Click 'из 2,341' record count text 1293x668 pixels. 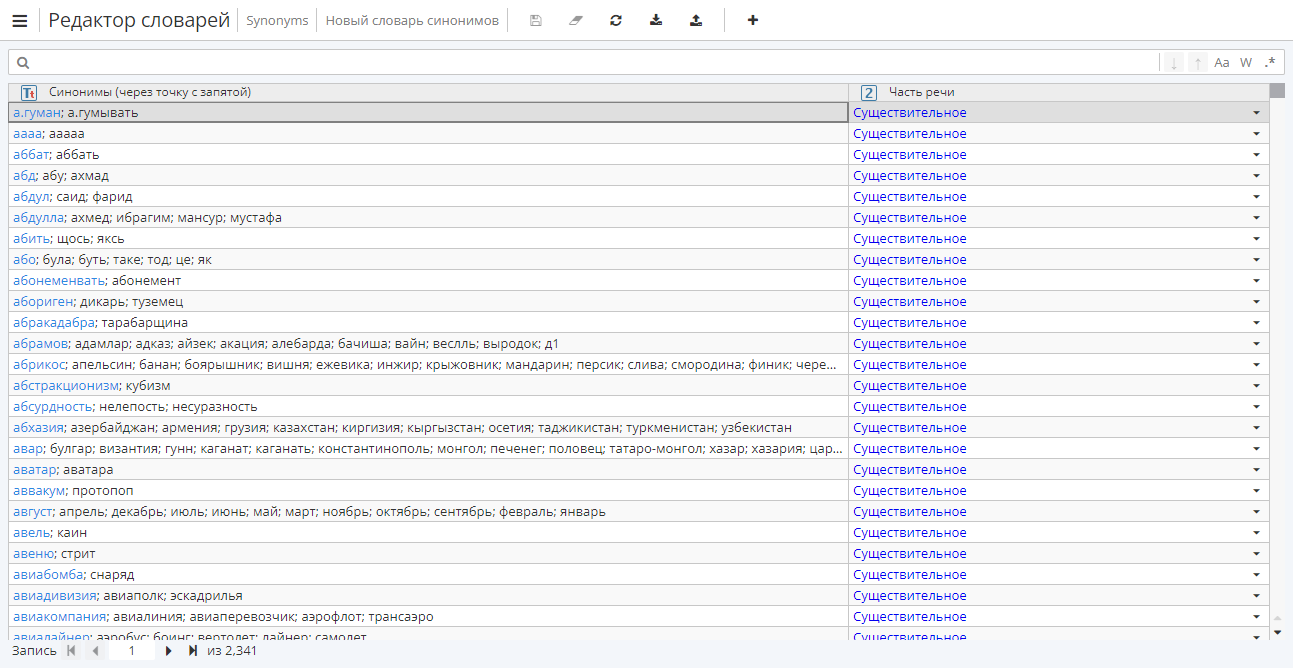232,651
